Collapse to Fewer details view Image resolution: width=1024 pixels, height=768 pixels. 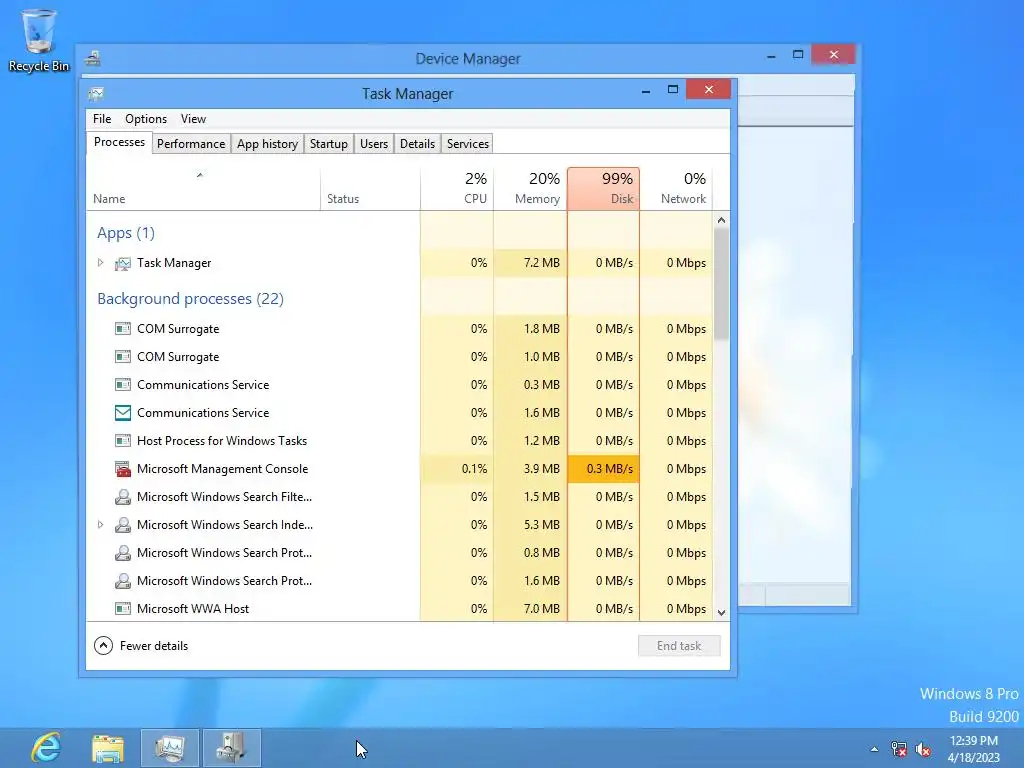[141, 646]
